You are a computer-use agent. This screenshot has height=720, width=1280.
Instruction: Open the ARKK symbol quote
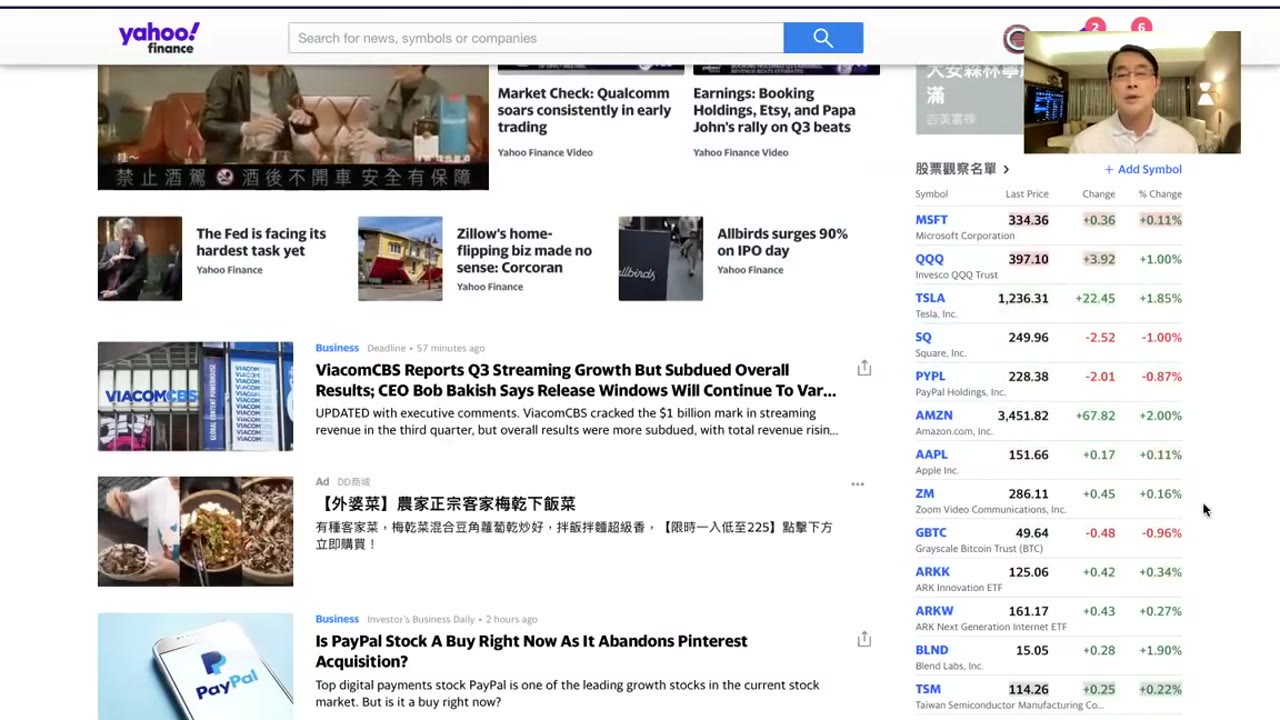932,572
